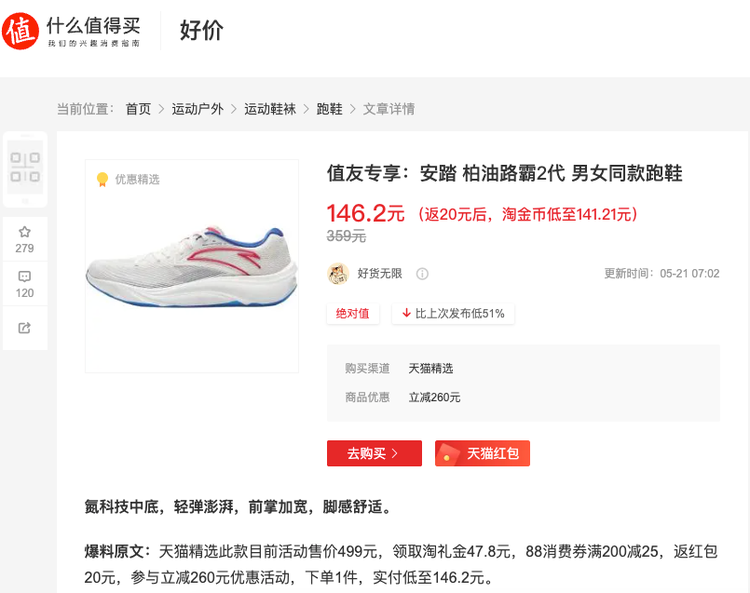
Task: Click the red envelope icon on 天猫红包
Action: pos(448,453)
